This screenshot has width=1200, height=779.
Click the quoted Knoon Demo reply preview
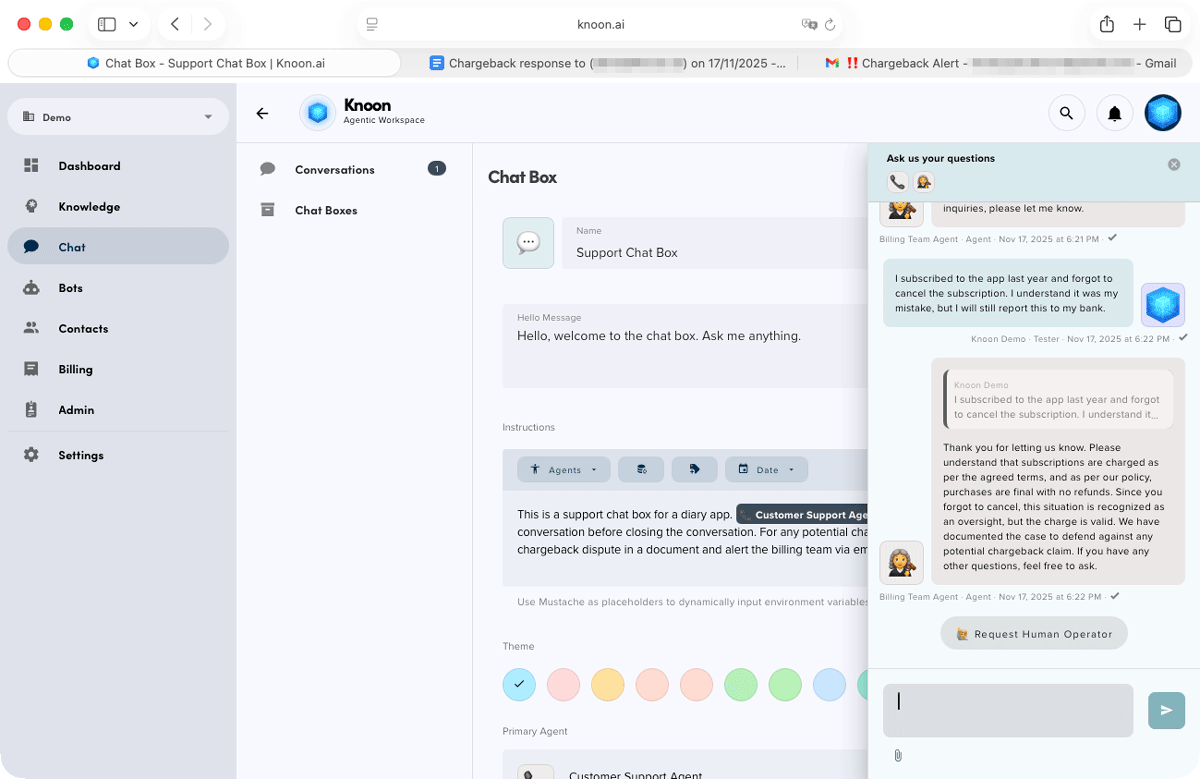pos(1058,399)
